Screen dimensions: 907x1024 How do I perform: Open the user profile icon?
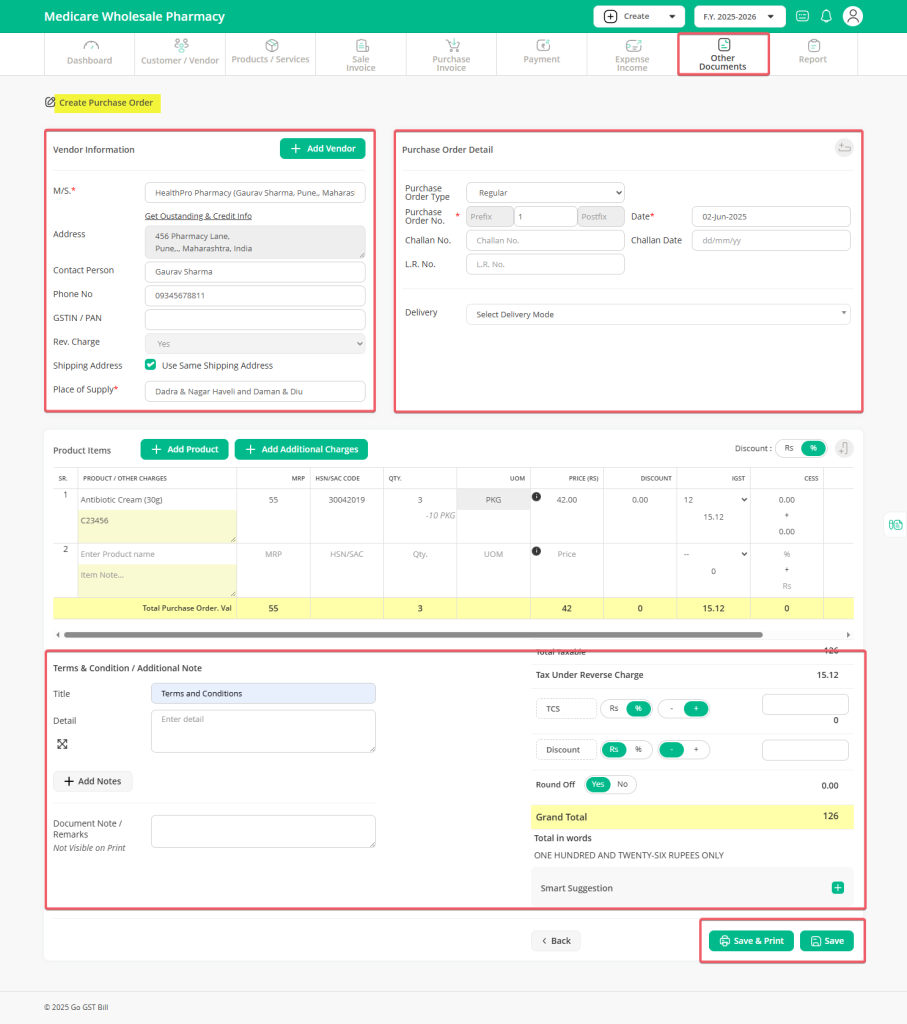(x=852, y=16)
